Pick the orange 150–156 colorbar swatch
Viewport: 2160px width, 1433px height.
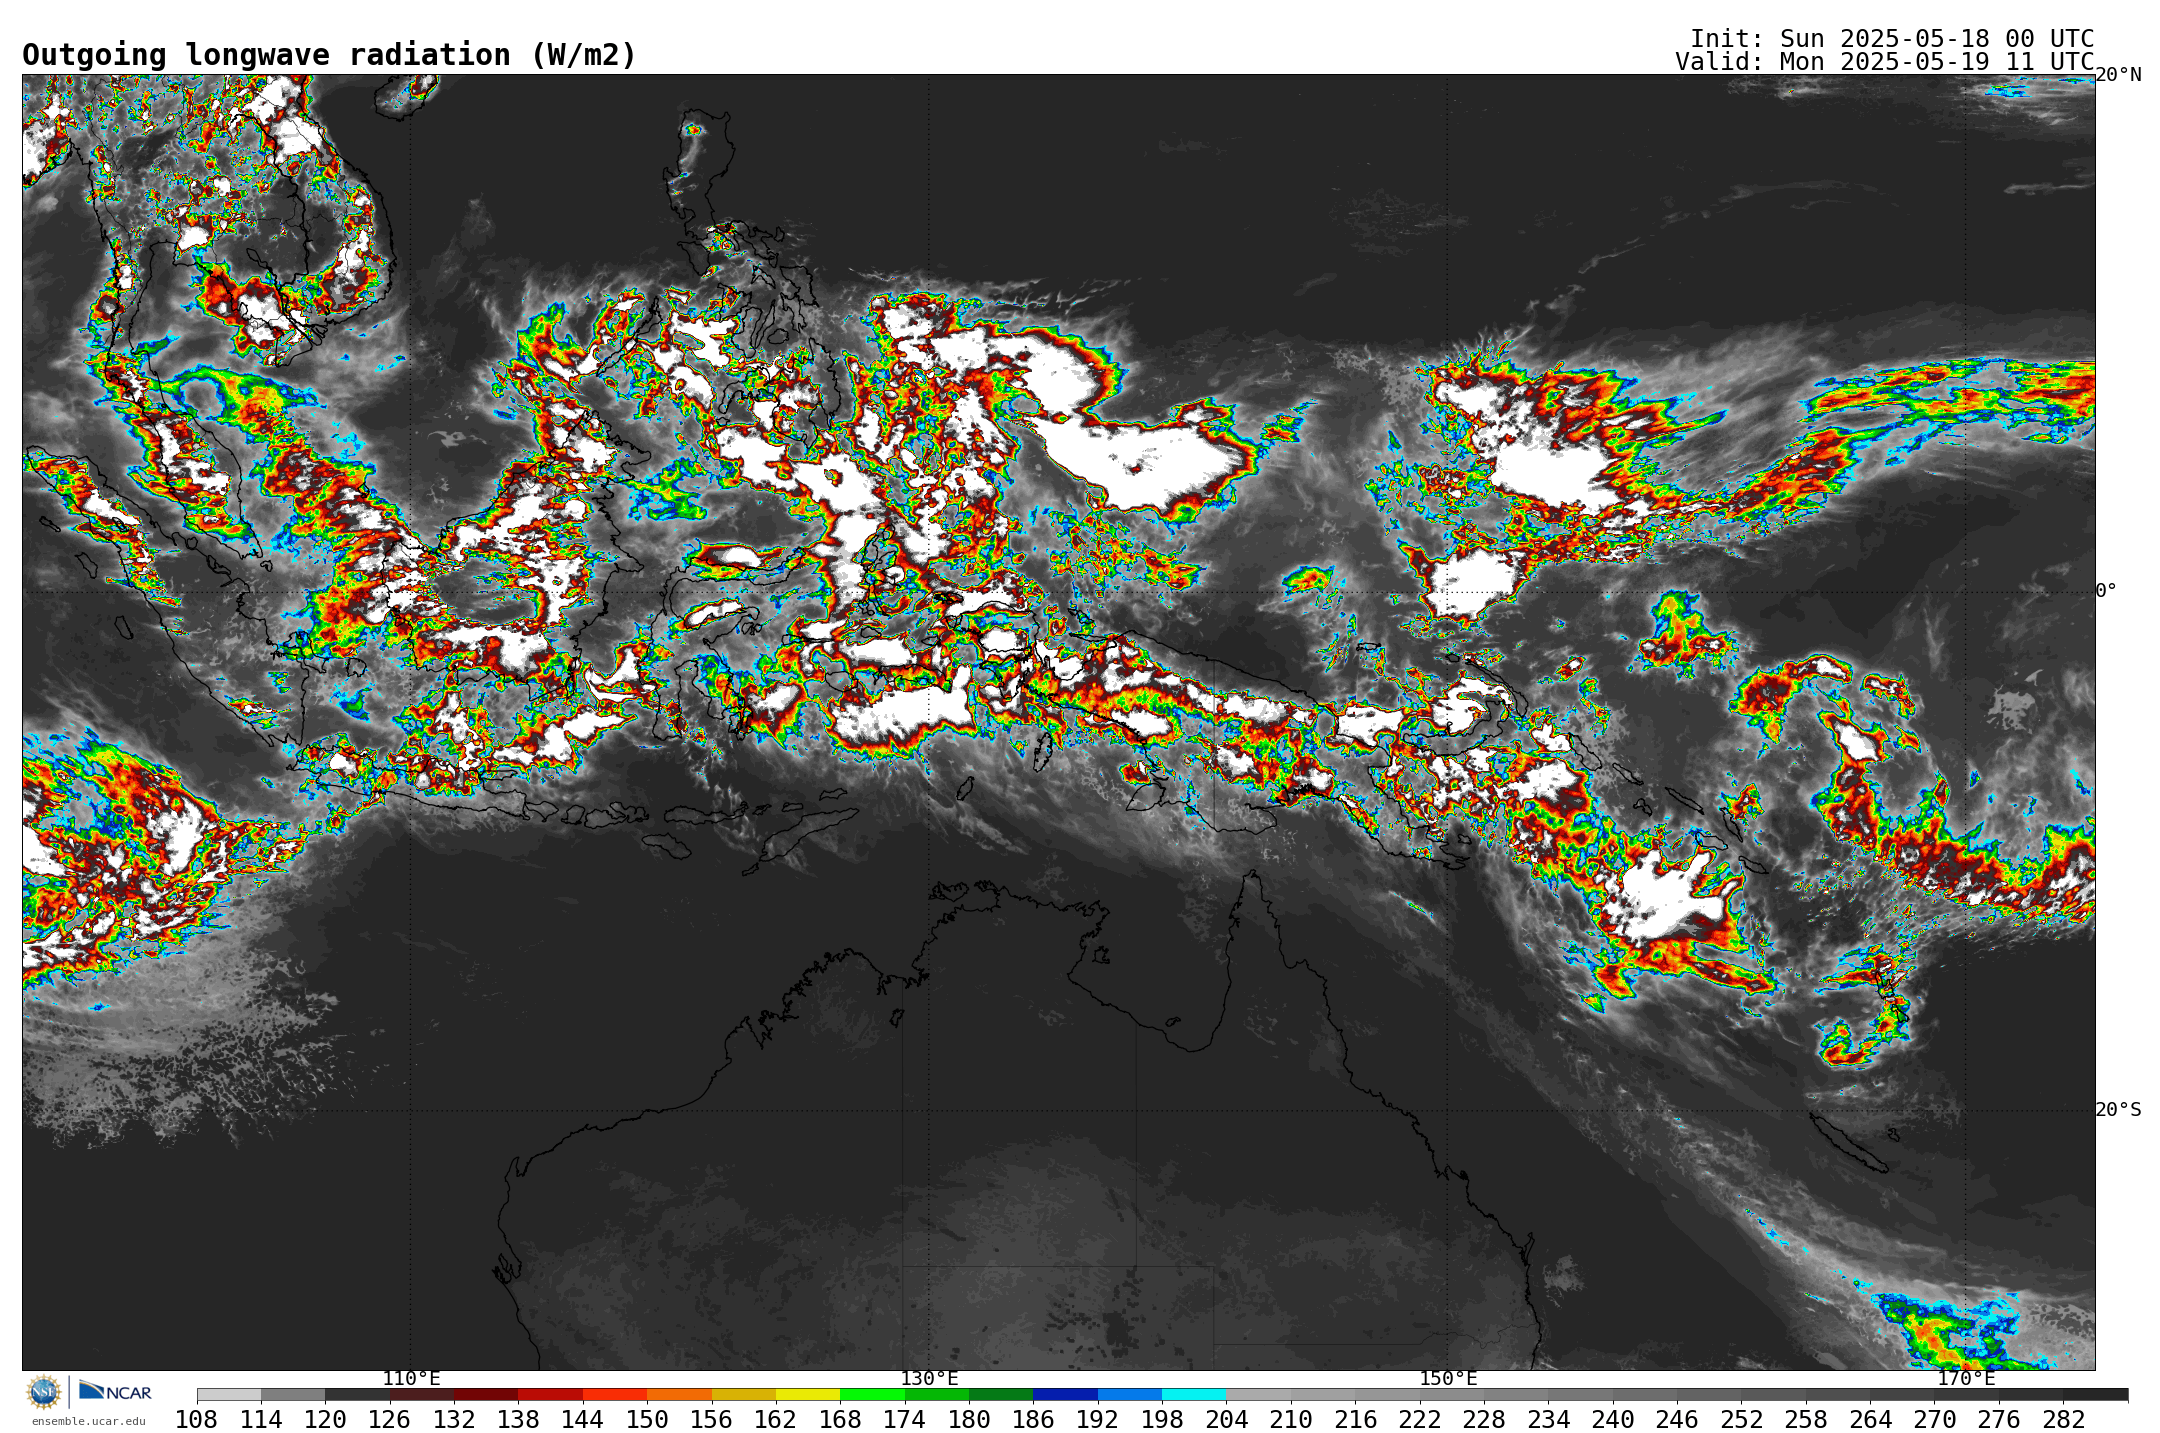click(679, 1394)
